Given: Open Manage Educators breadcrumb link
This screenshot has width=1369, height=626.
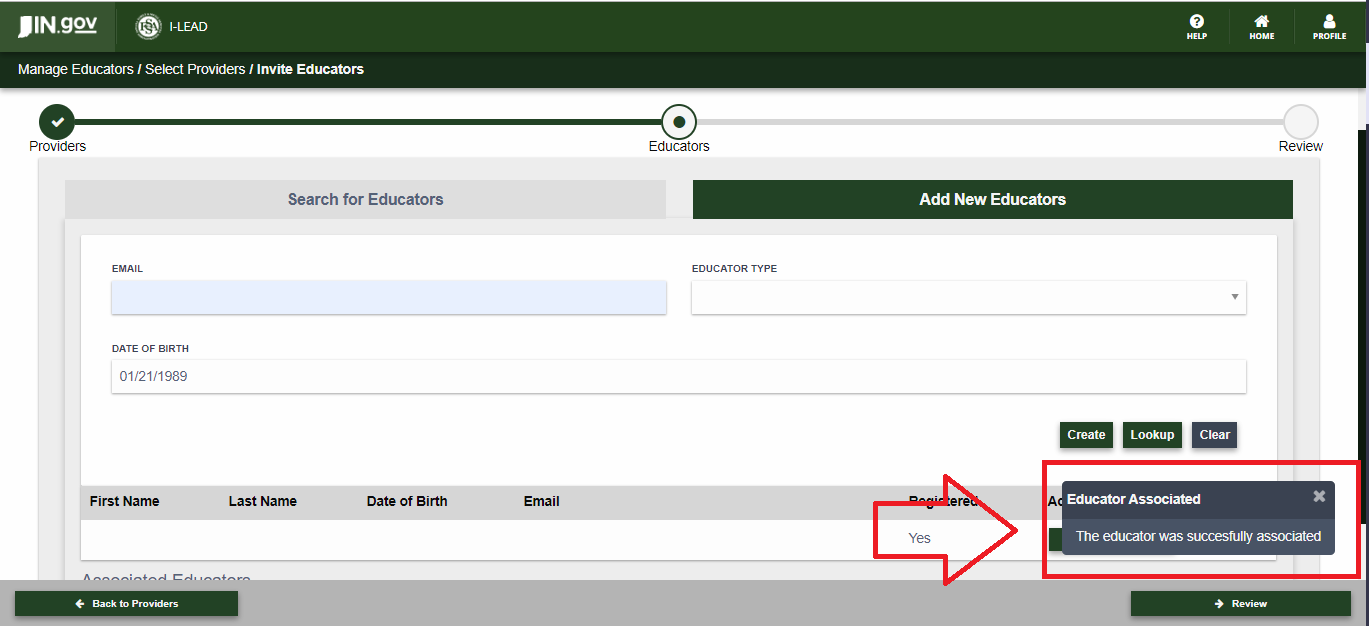Looking at the screenshot, I should 75,70.
